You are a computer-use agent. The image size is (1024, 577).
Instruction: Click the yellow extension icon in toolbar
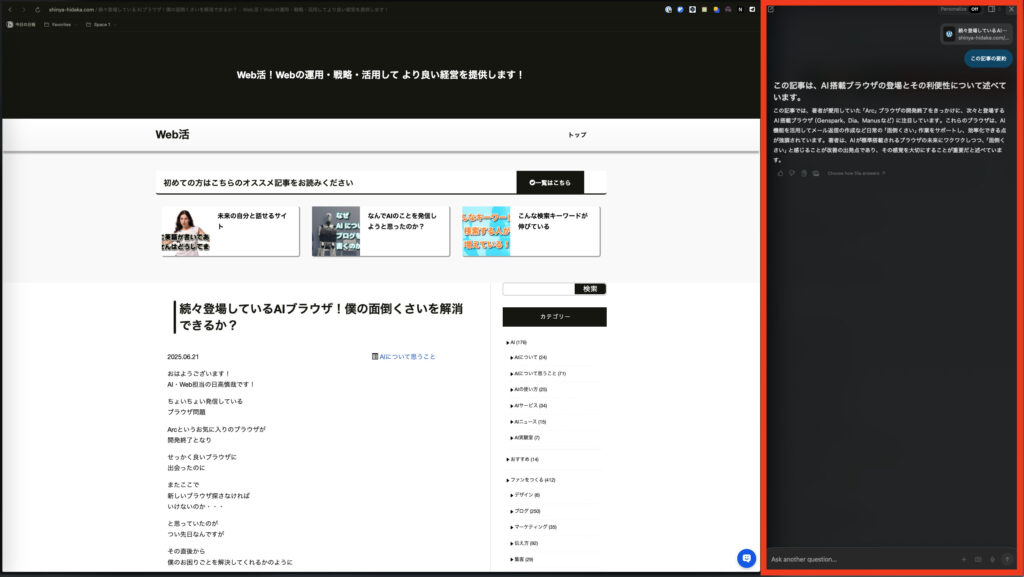704,10
